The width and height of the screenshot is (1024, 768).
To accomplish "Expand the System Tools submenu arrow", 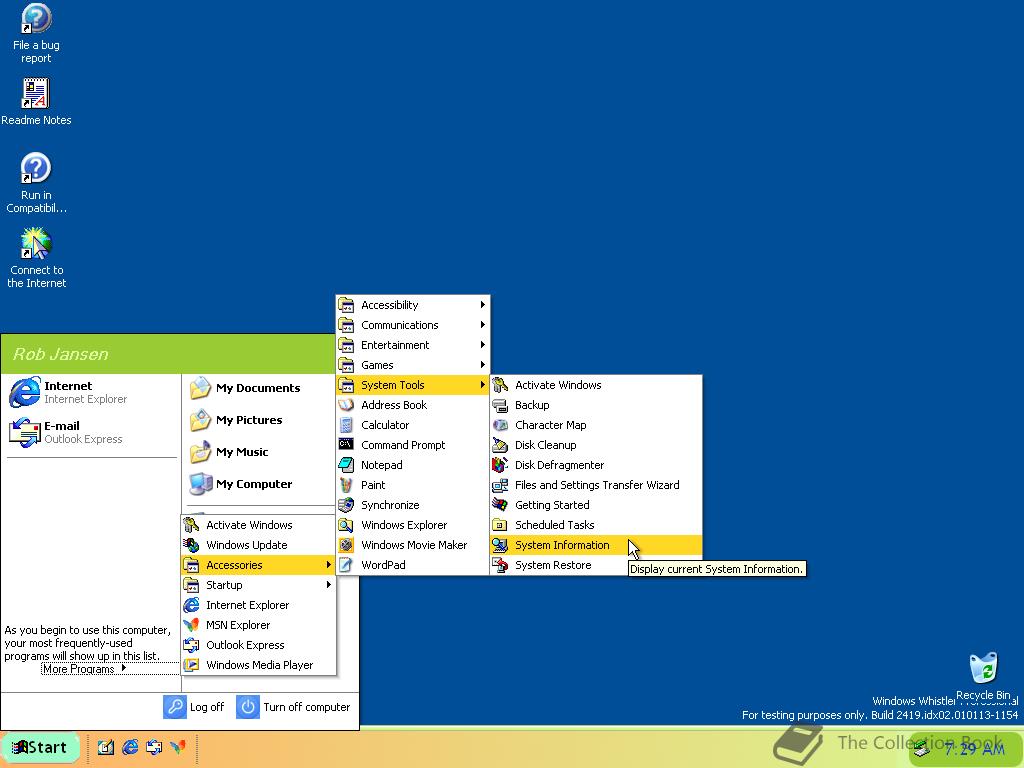I will pos(483,385).
